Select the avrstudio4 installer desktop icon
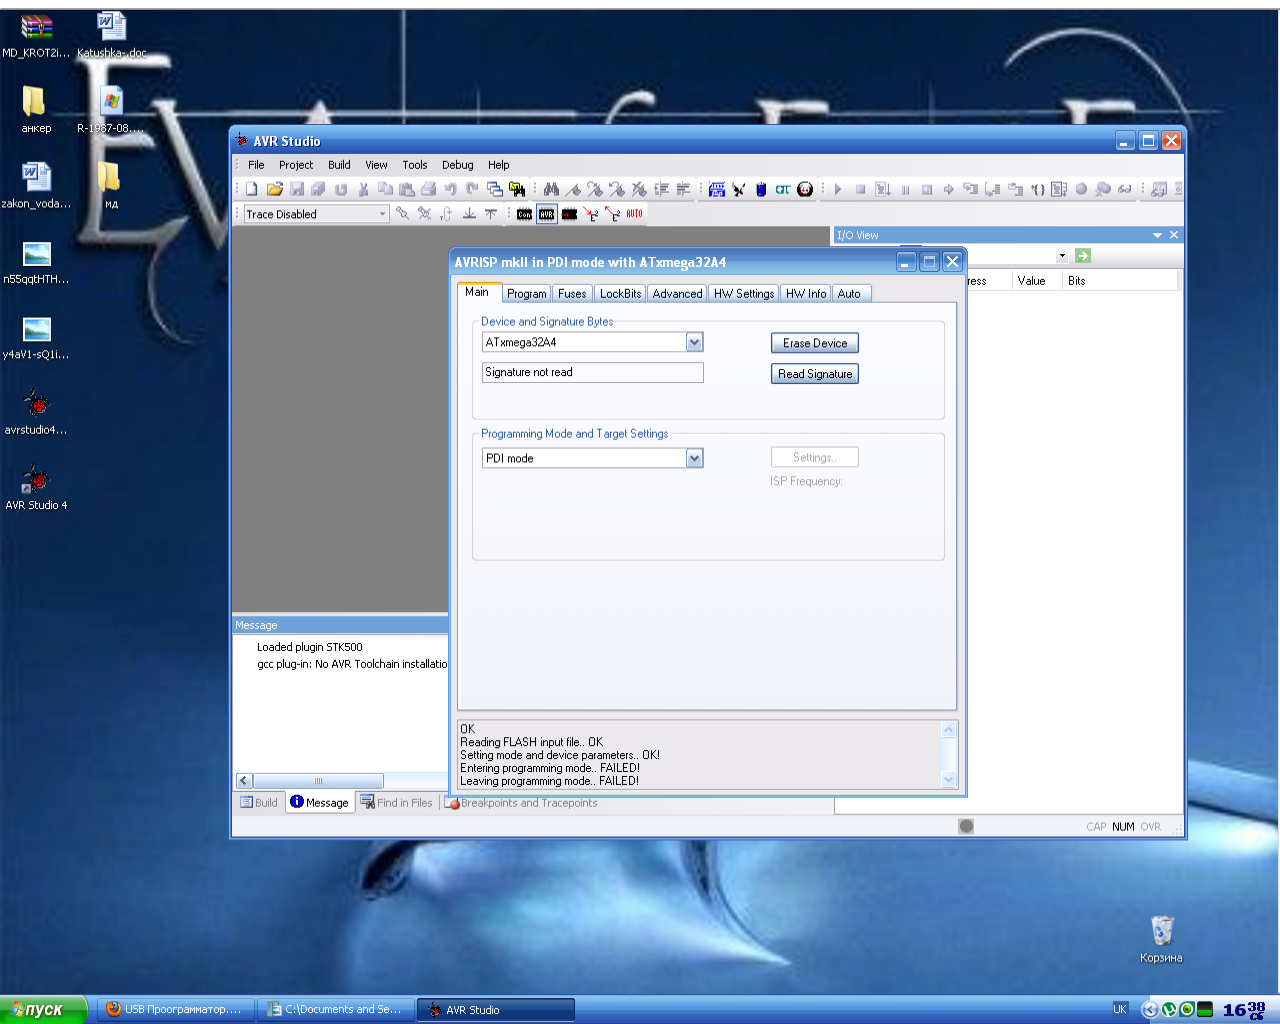Viewport: 1280px width, 1024px height. click(x=36, y=412)
